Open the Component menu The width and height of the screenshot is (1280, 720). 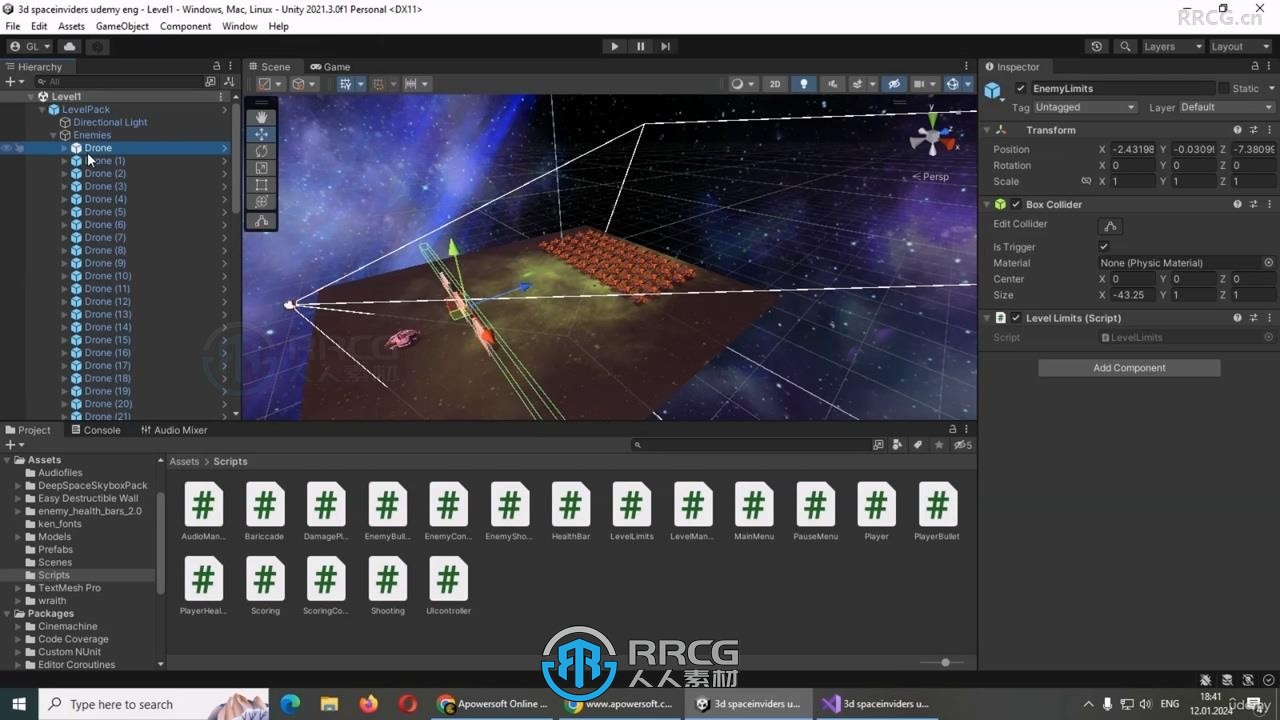185,26
